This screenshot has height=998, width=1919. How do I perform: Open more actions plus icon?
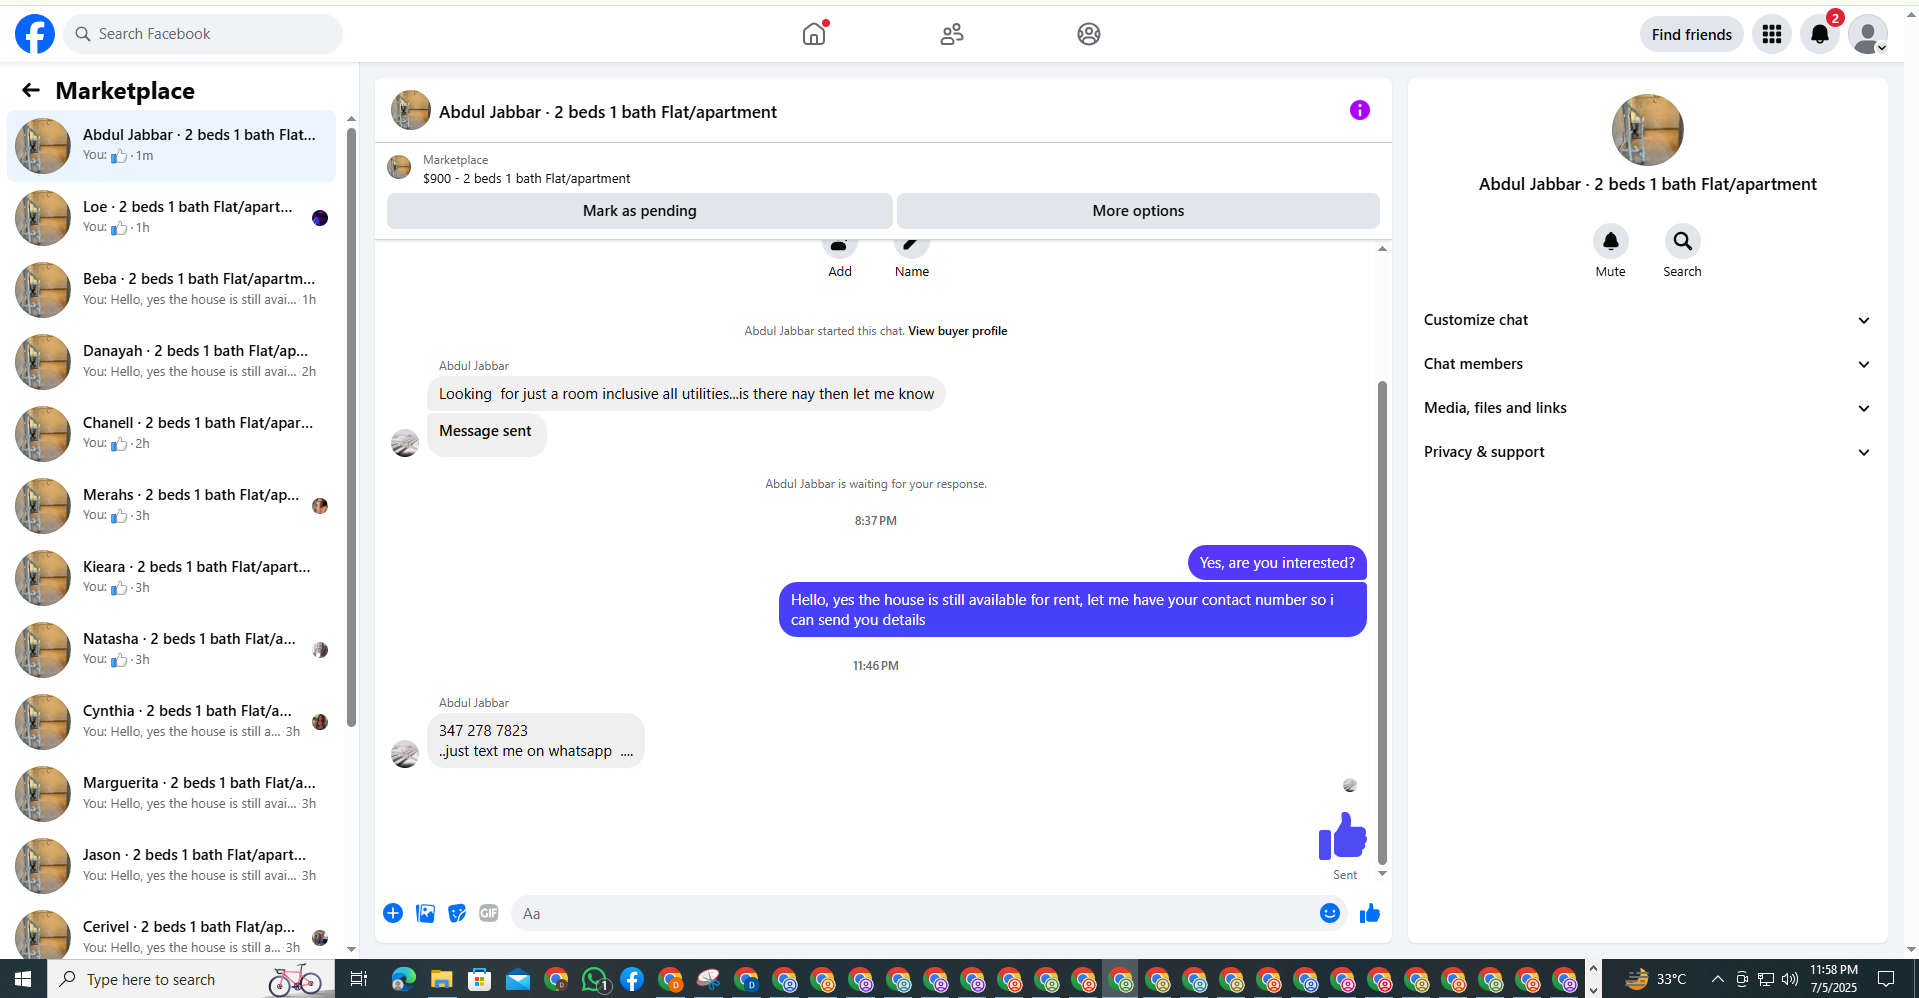(x=393, y=913)
